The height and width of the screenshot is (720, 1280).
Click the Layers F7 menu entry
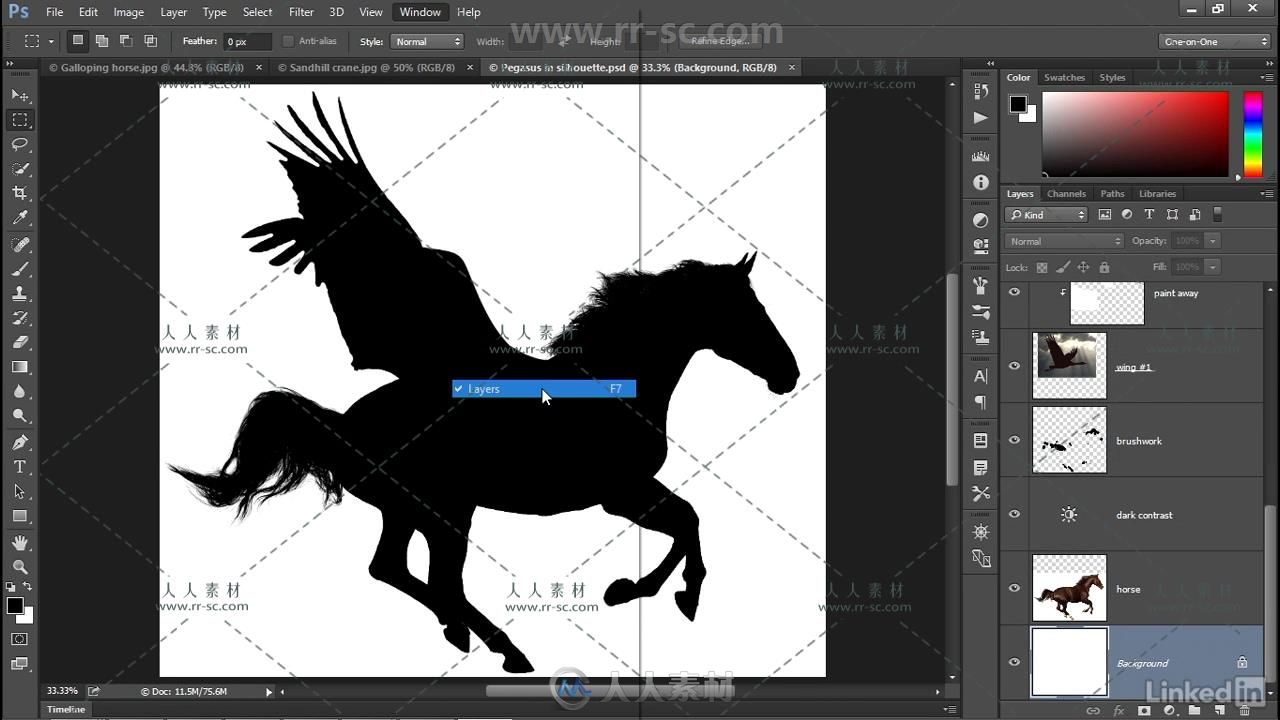point(544,389)
